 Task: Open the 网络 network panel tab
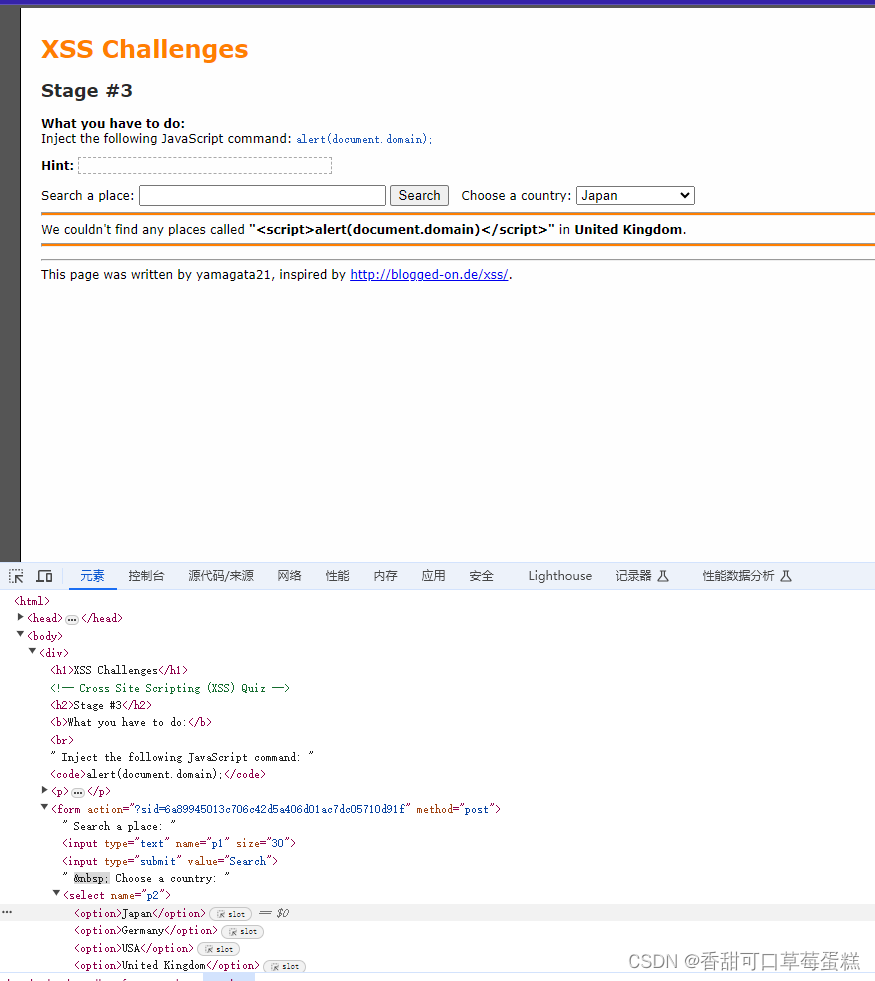[288, 576]
